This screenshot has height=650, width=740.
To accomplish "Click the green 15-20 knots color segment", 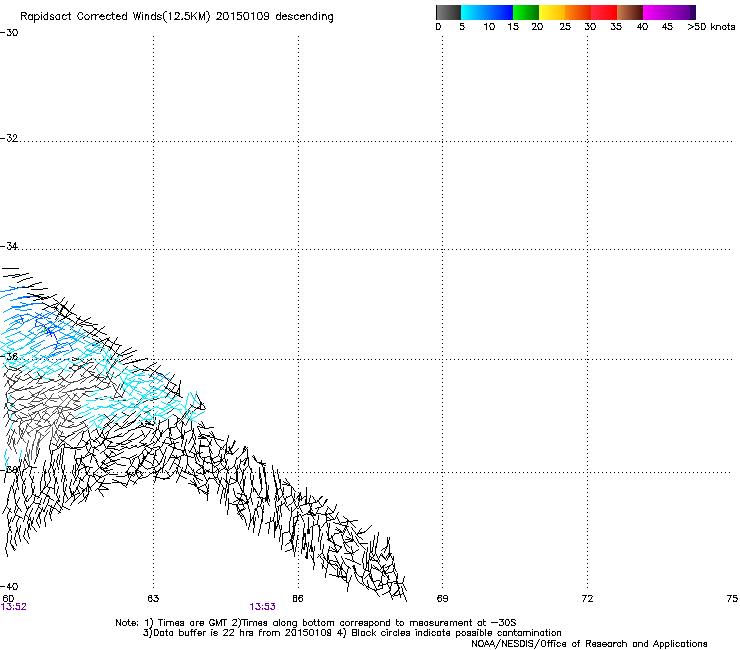I will pos(526,12).
